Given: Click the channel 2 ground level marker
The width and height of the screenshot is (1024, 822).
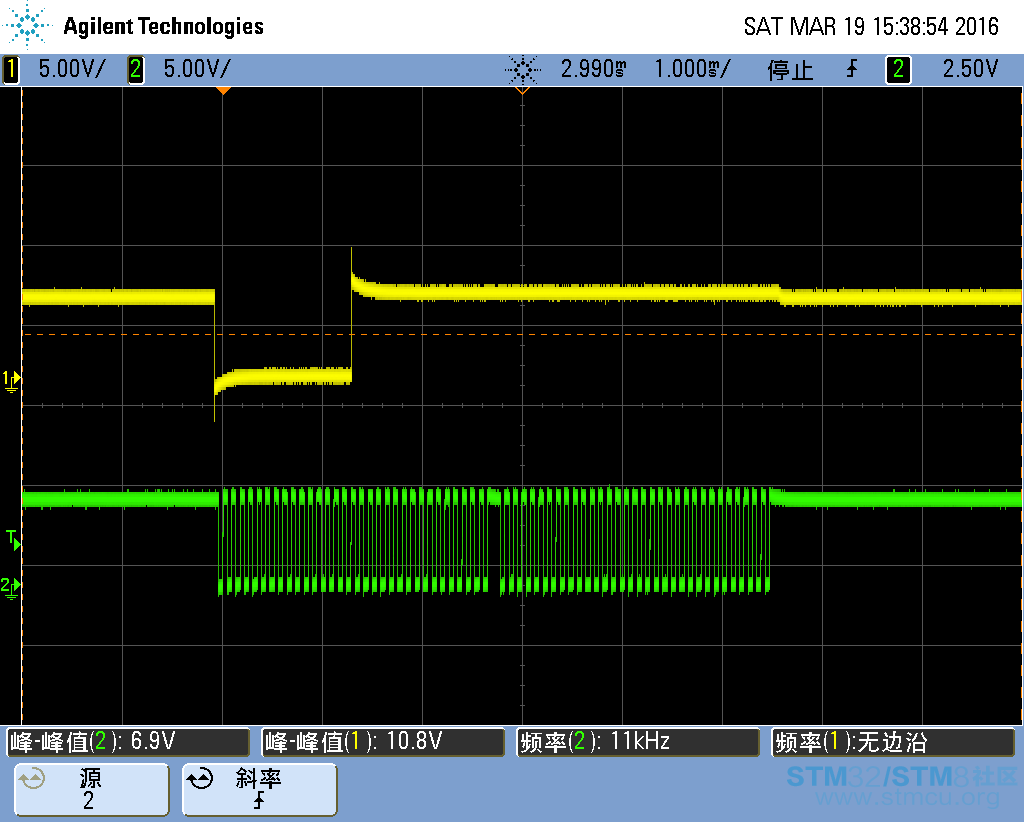Looking at the screenshot, I should 10,587.
